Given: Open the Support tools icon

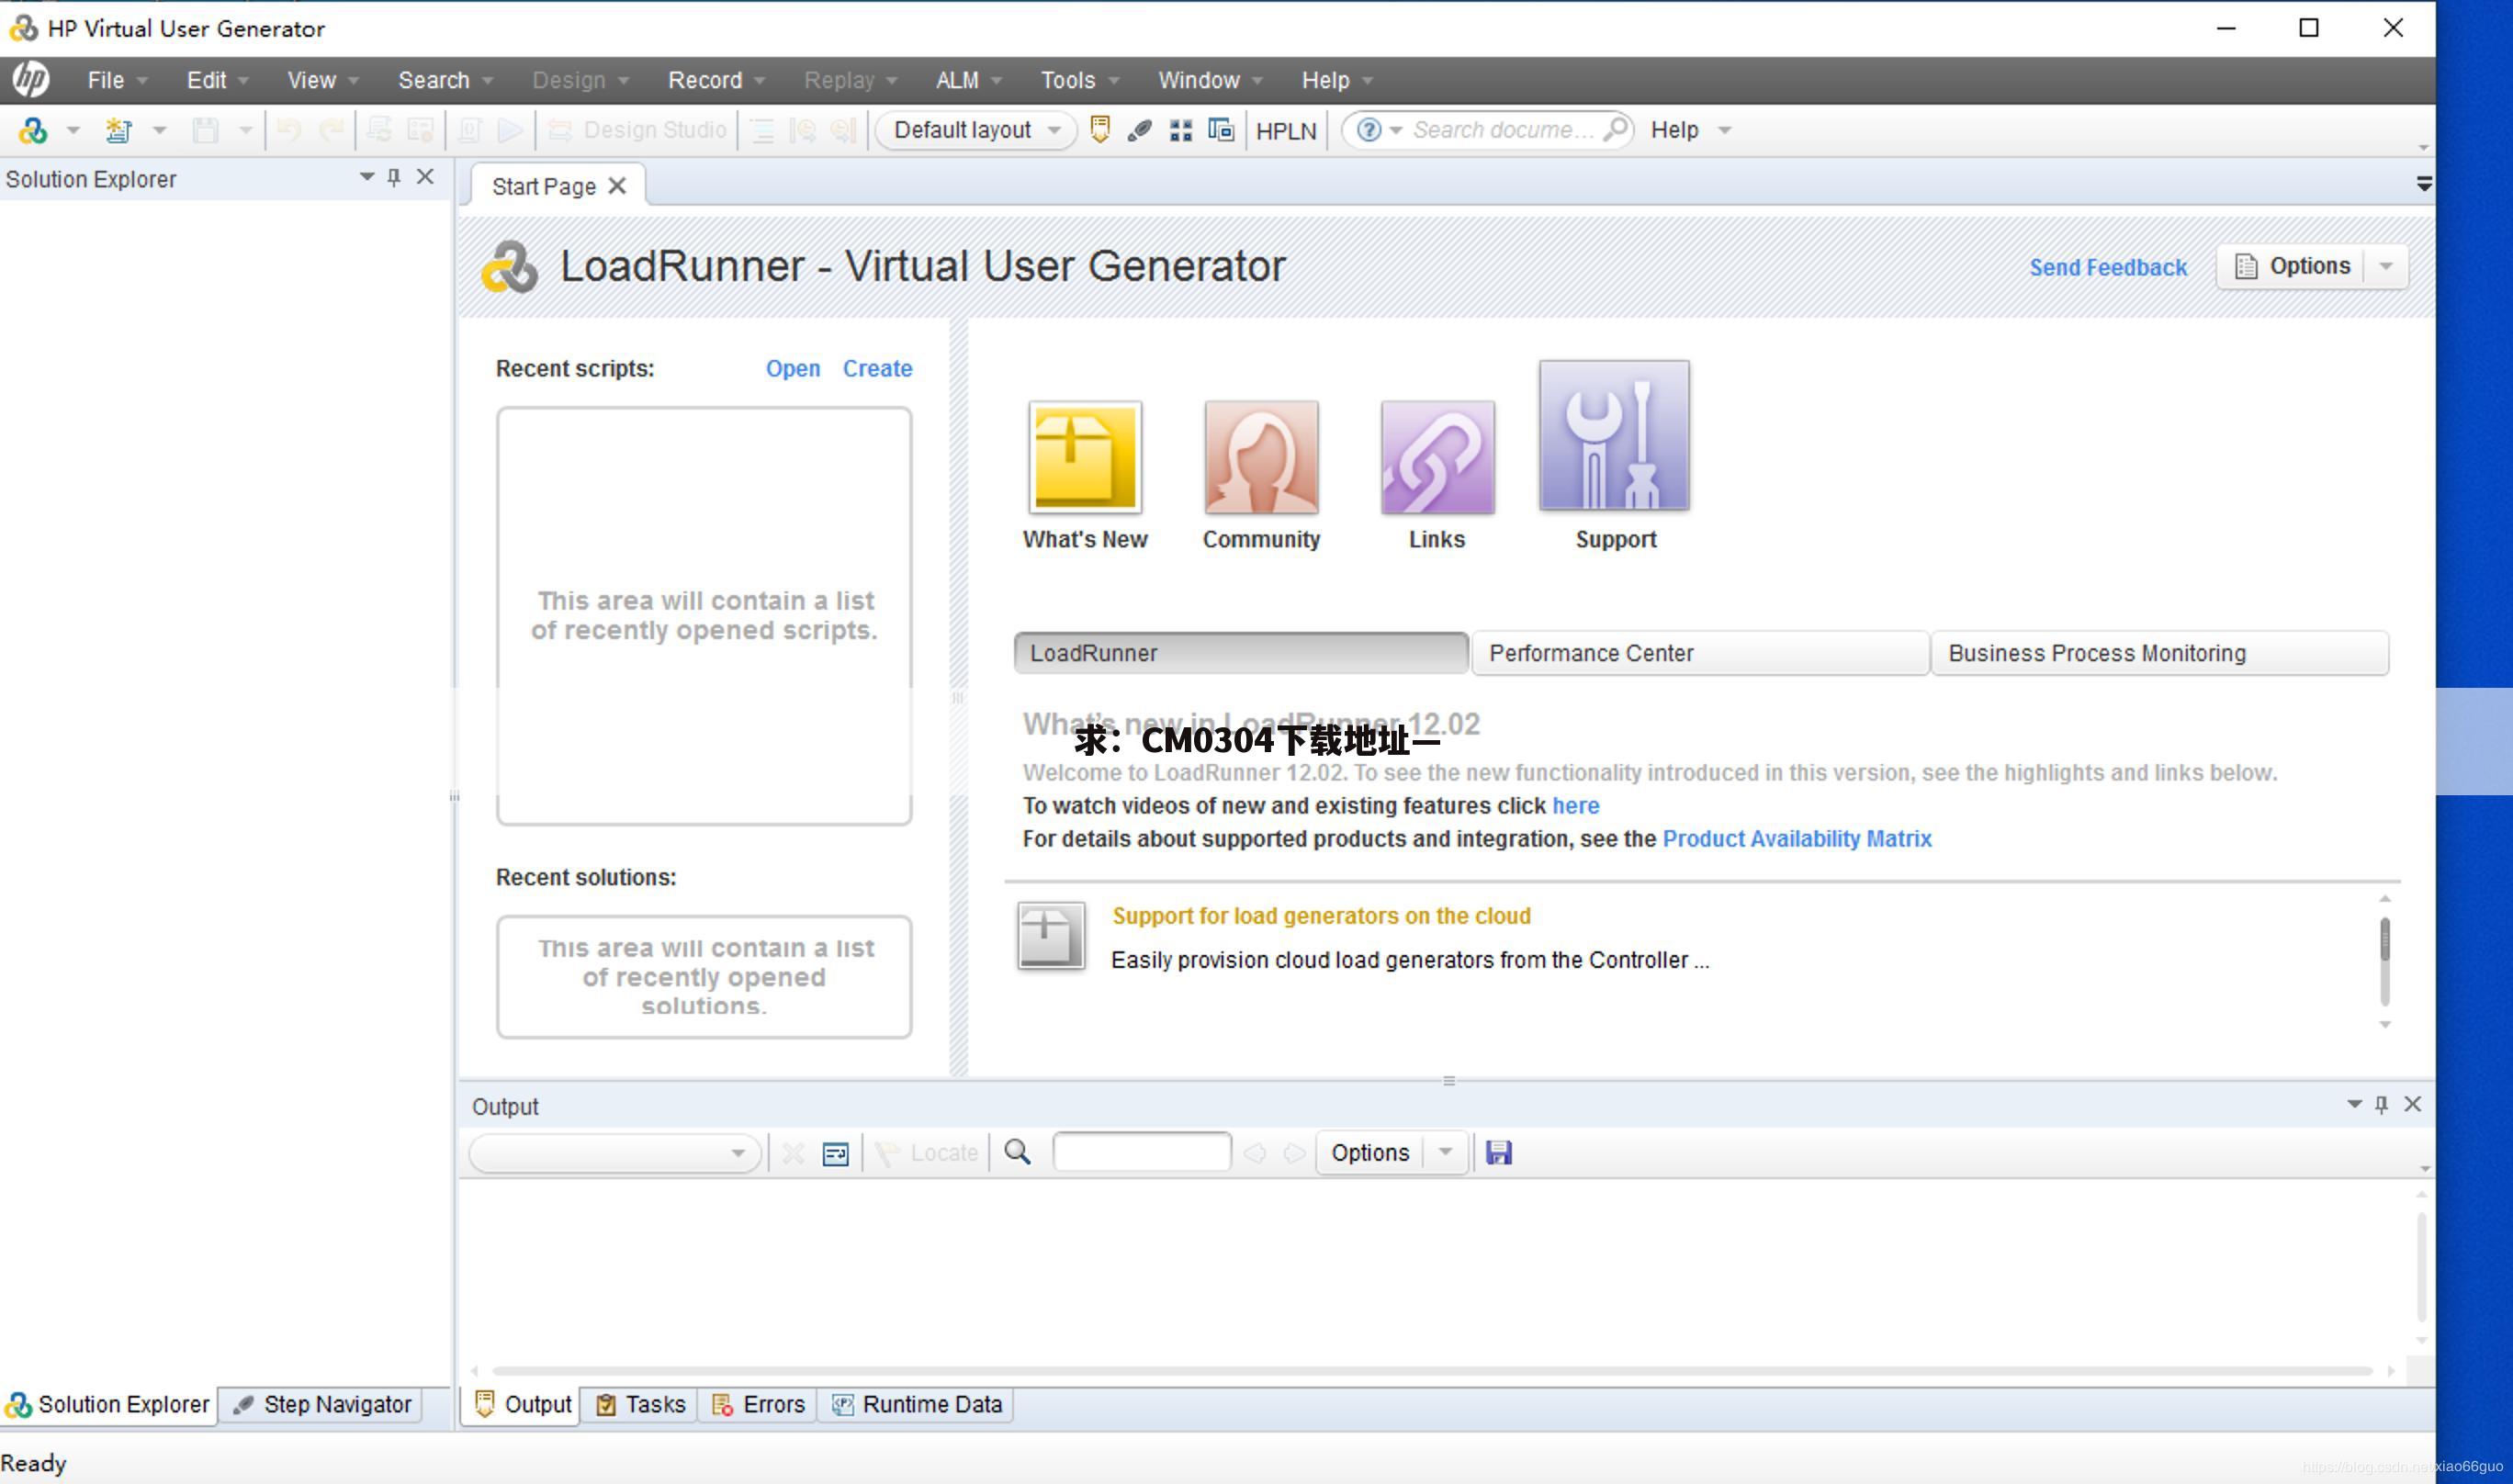Looking at the screenshot, I should coord(1614,435).
